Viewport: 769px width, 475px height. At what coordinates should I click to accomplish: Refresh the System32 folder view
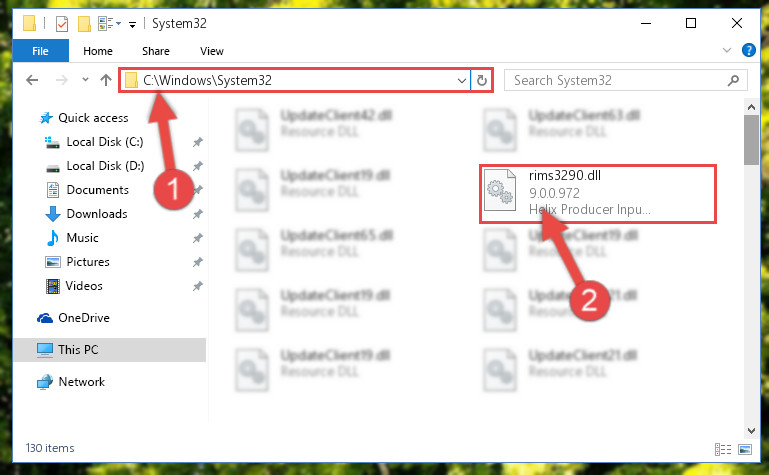[482, 80]
